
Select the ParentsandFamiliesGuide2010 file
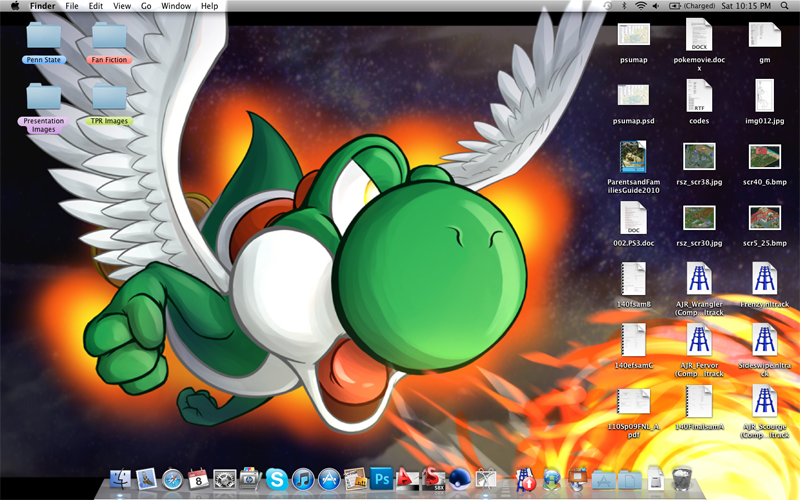[634, 167]
